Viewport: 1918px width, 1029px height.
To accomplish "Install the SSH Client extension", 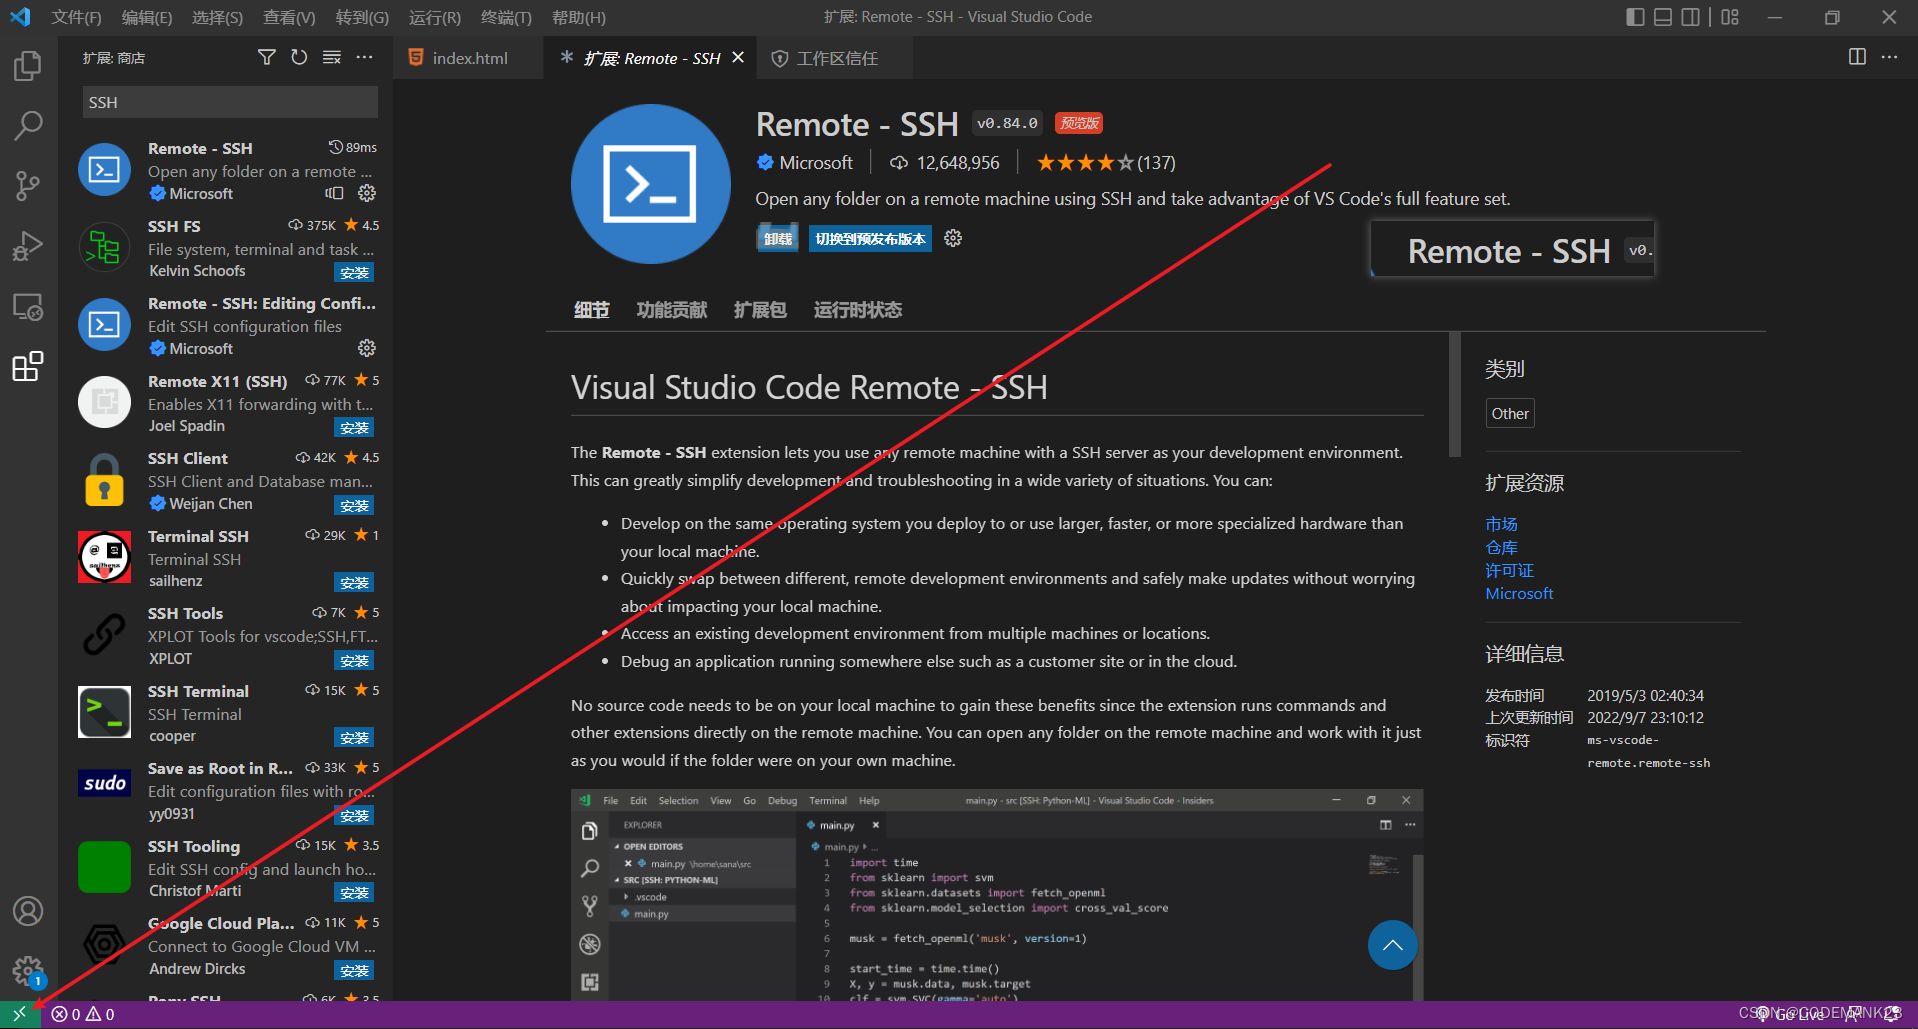I will tap(354, 505).
